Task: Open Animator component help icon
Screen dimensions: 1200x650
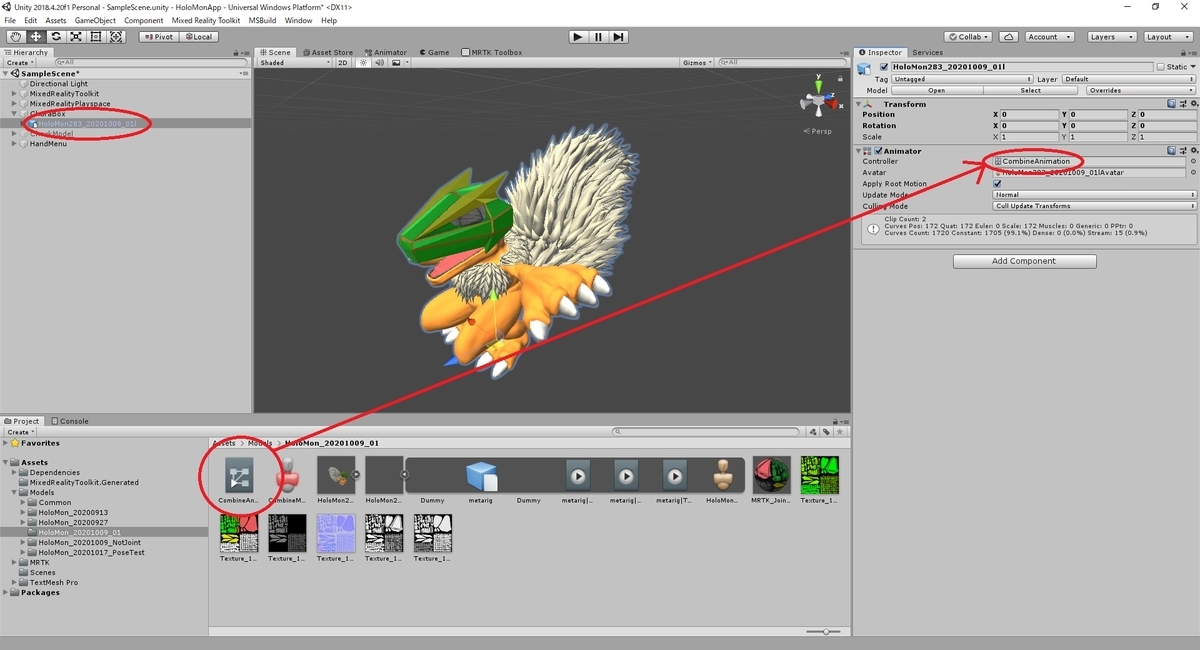Action: pyautogui.click(x=1171, y=151)
